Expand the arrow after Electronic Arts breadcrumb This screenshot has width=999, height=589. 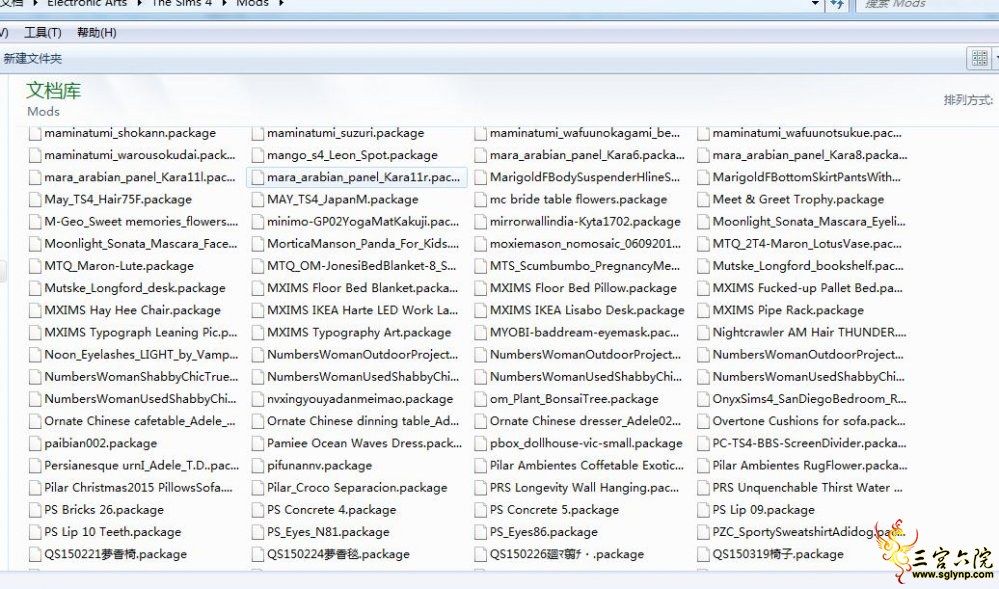coord(140,3)
